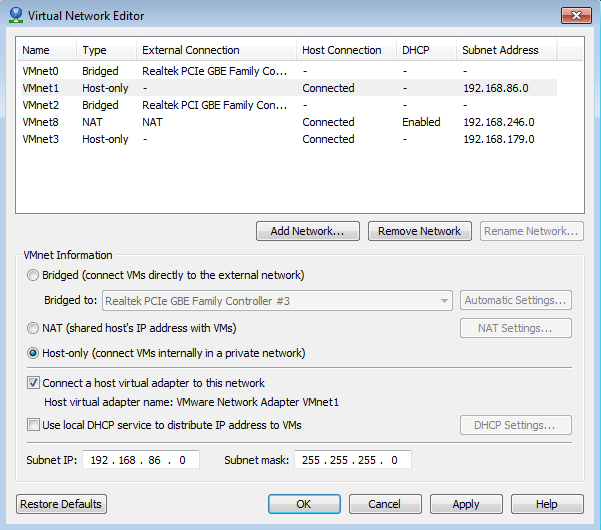
Task: Enable Use local DHCP service checkbox
Action: coord(35,425)
